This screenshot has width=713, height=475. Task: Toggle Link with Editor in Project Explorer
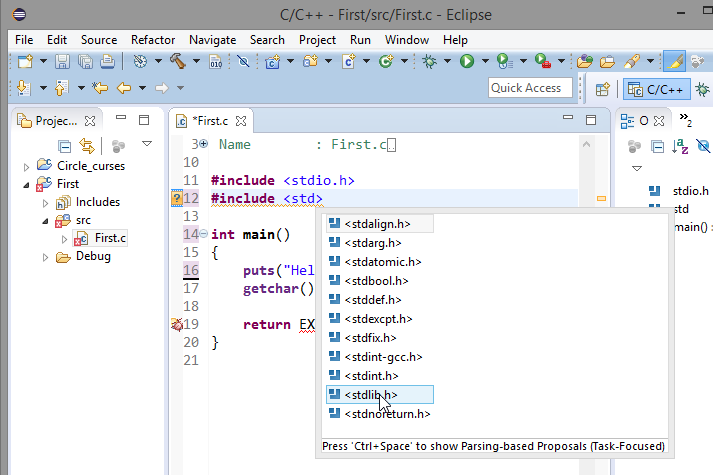[86, 146]
